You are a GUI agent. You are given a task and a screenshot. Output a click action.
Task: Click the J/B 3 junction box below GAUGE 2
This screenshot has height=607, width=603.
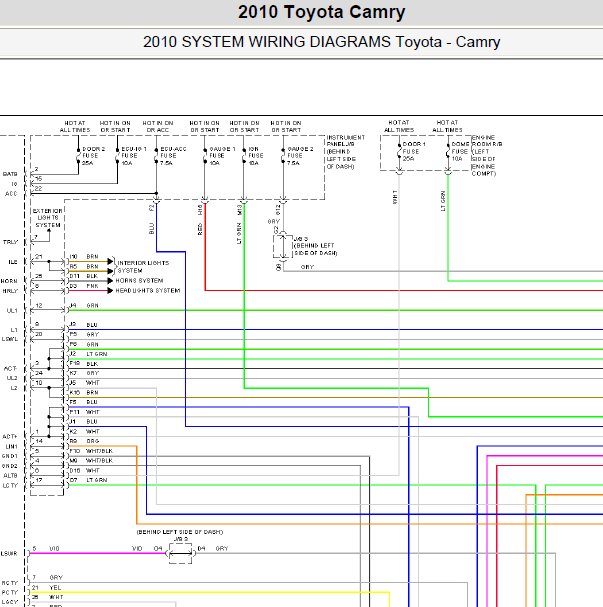pyautogui.click(x=282, y=246)
